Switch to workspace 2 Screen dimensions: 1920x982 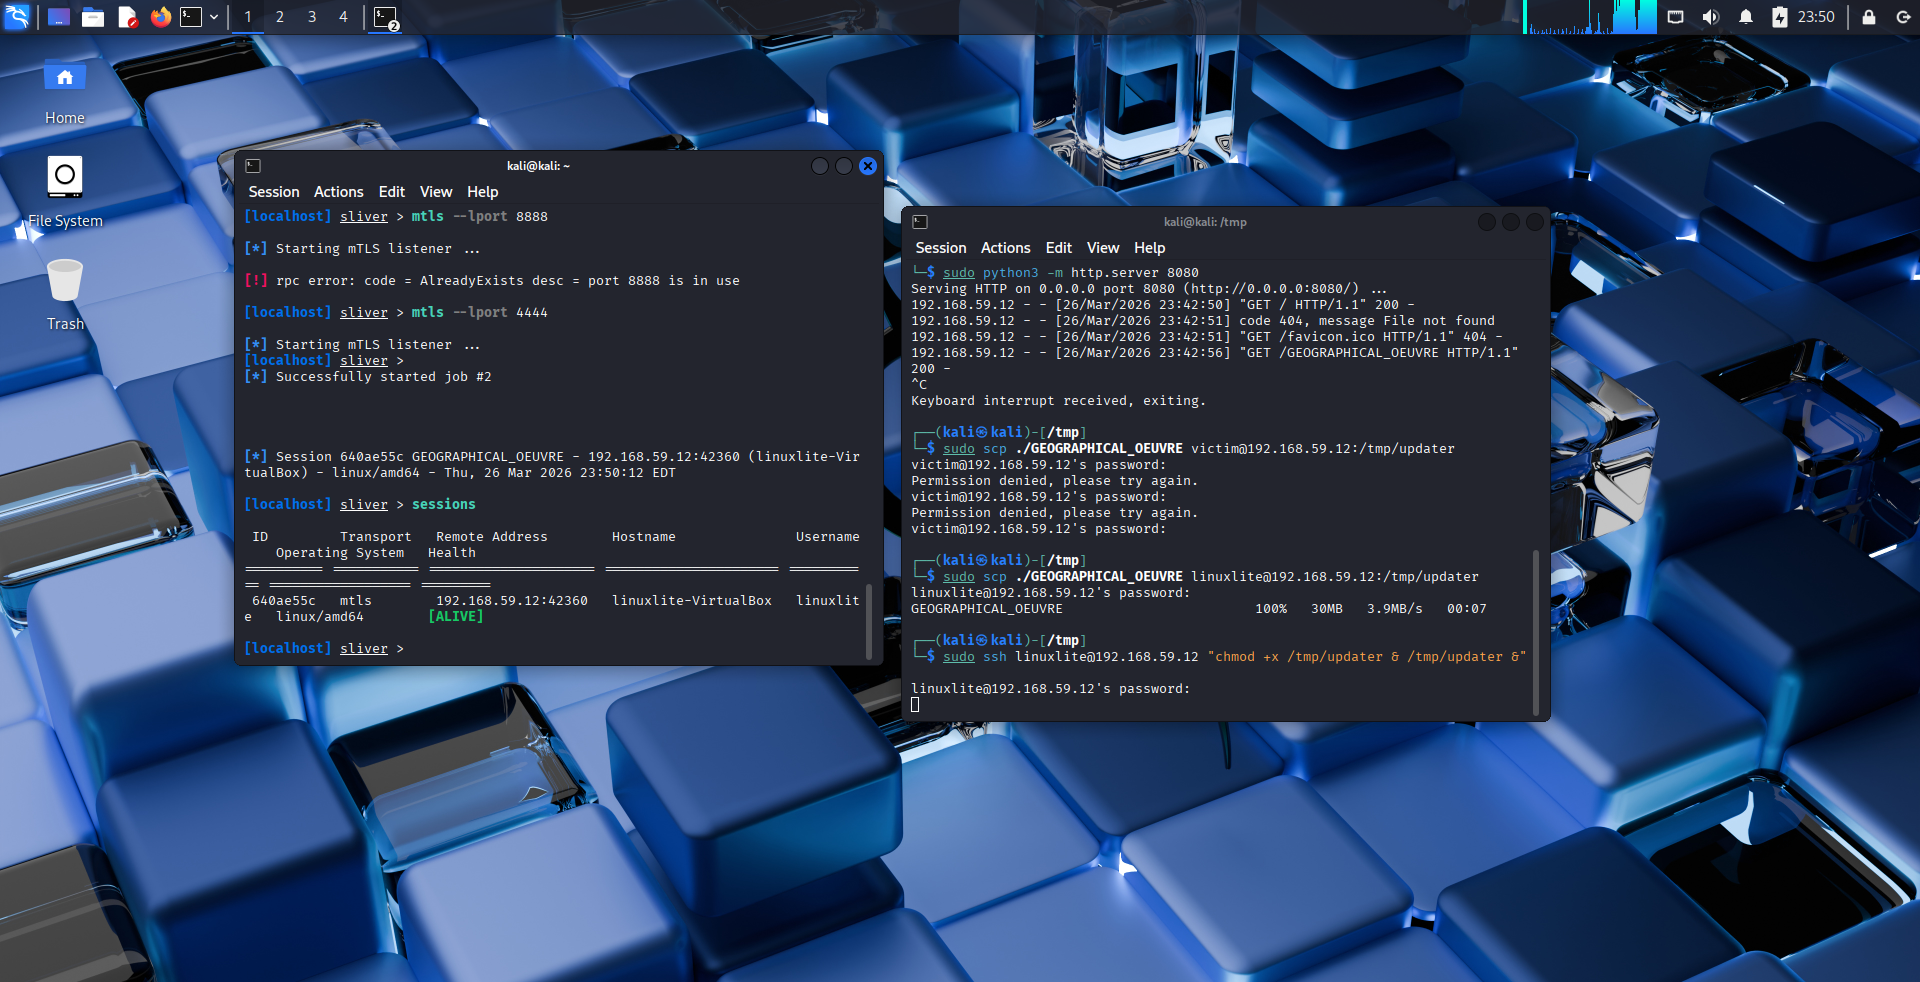coord(280,17)
